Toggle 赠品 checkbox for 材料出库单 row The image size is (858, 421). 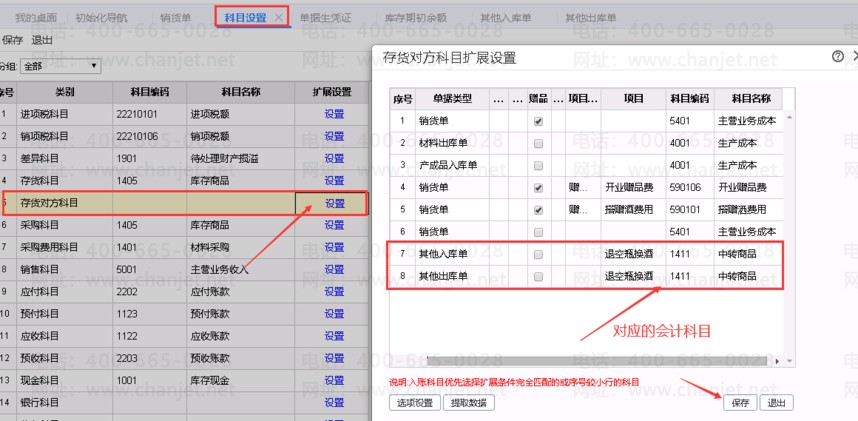click(x=538, y=143)
